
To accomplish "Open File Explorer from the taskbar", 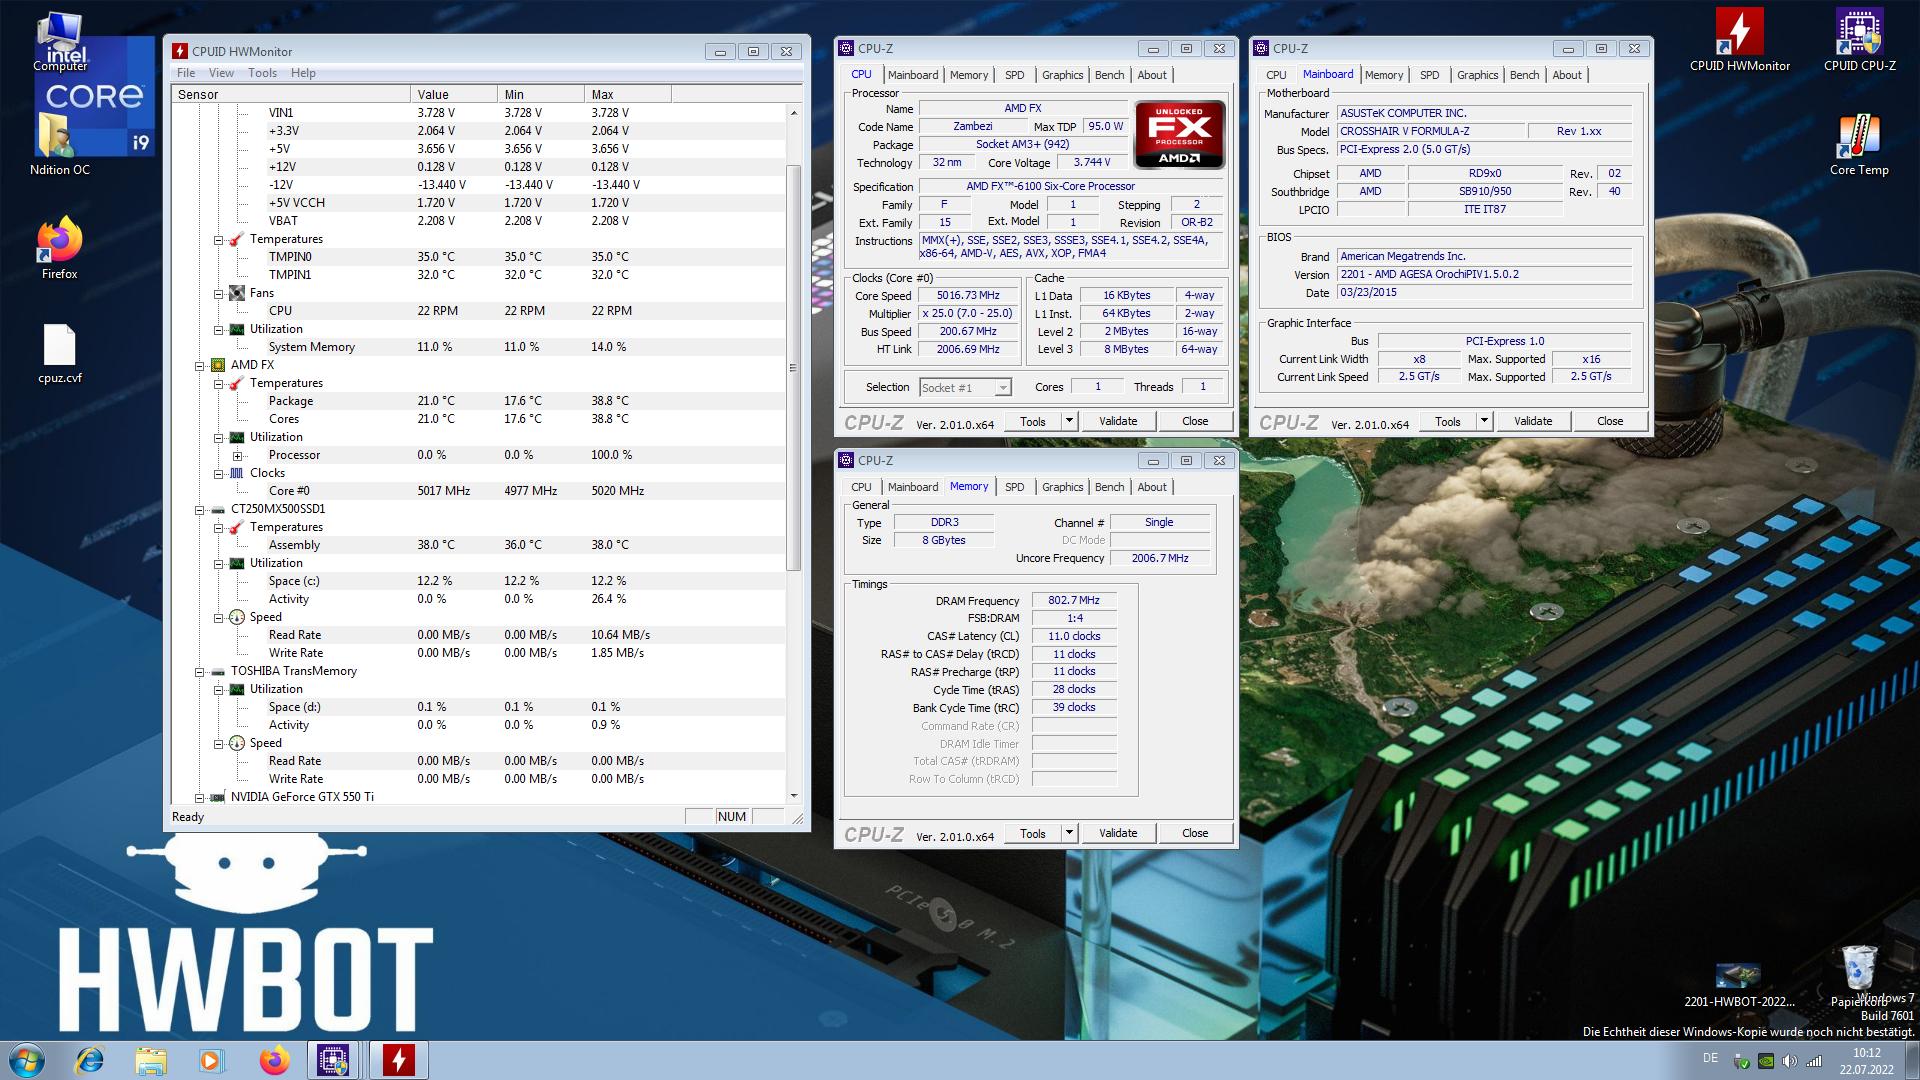I will [151, 1060].
